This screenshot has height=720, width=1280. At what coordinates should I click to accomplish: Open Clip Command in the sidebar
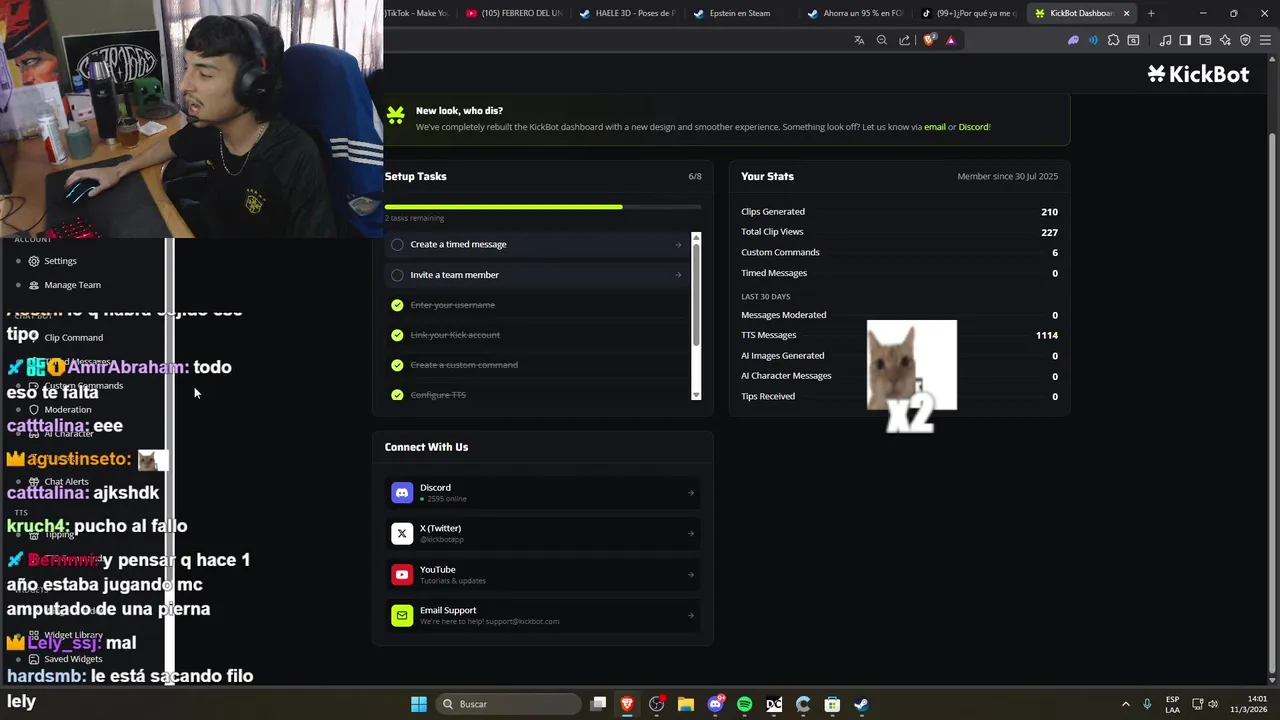pos(74,338)
